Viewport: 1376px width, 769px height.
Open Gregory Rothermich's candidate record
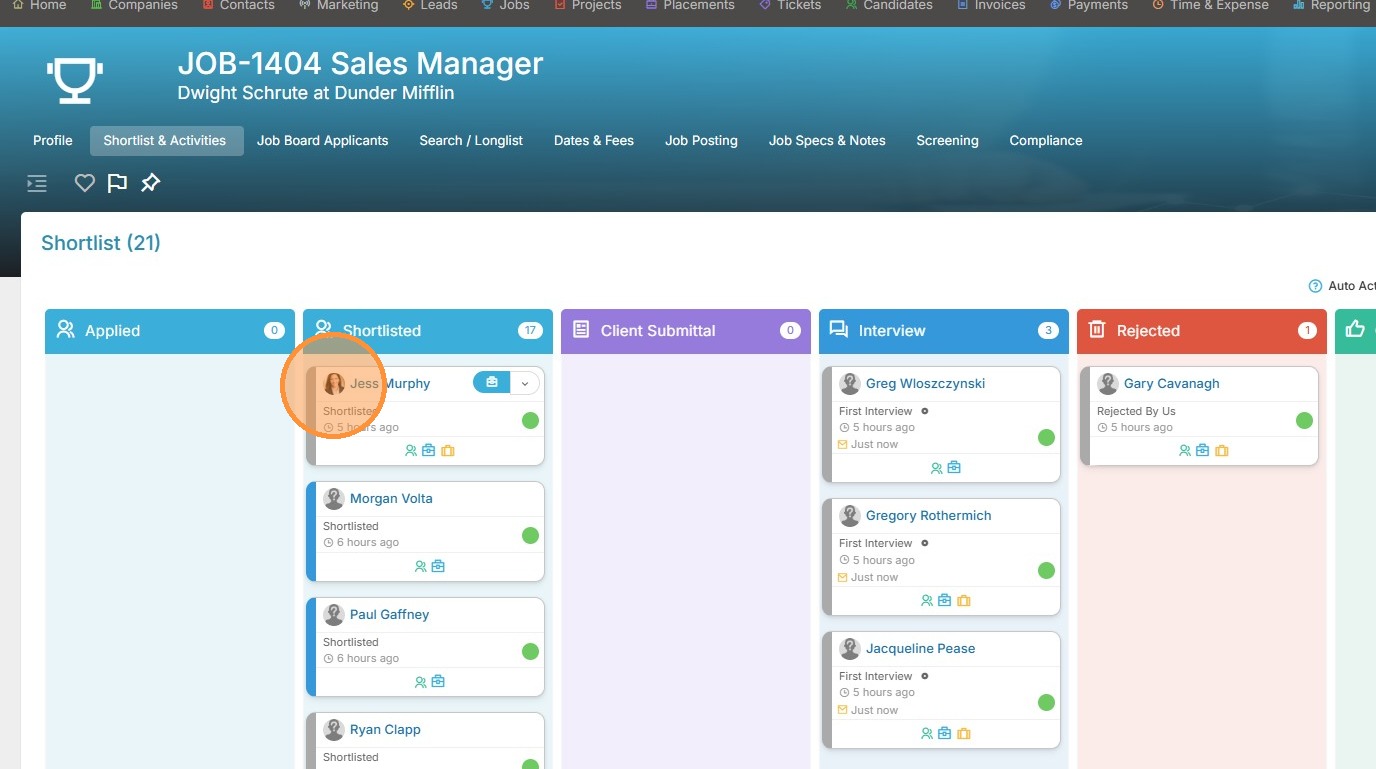[928, 515]
